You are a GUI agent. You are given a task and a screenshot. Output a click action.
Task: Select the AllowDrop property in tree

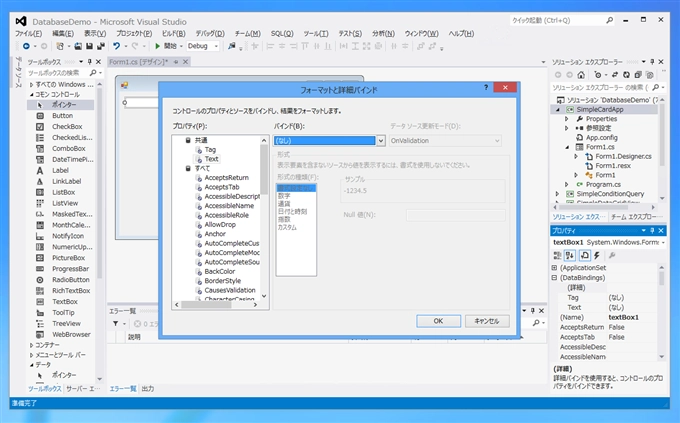click(220, 224)
